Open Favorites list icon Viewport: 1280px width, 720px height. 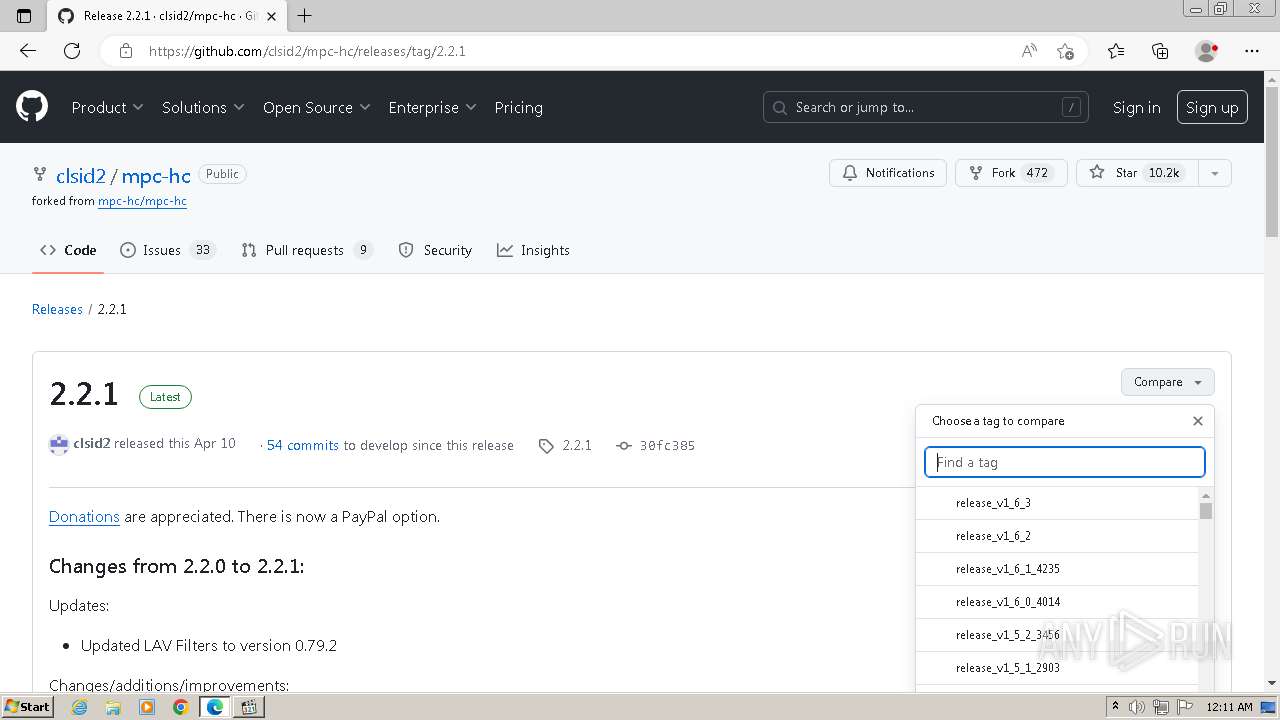[1116, 51]
